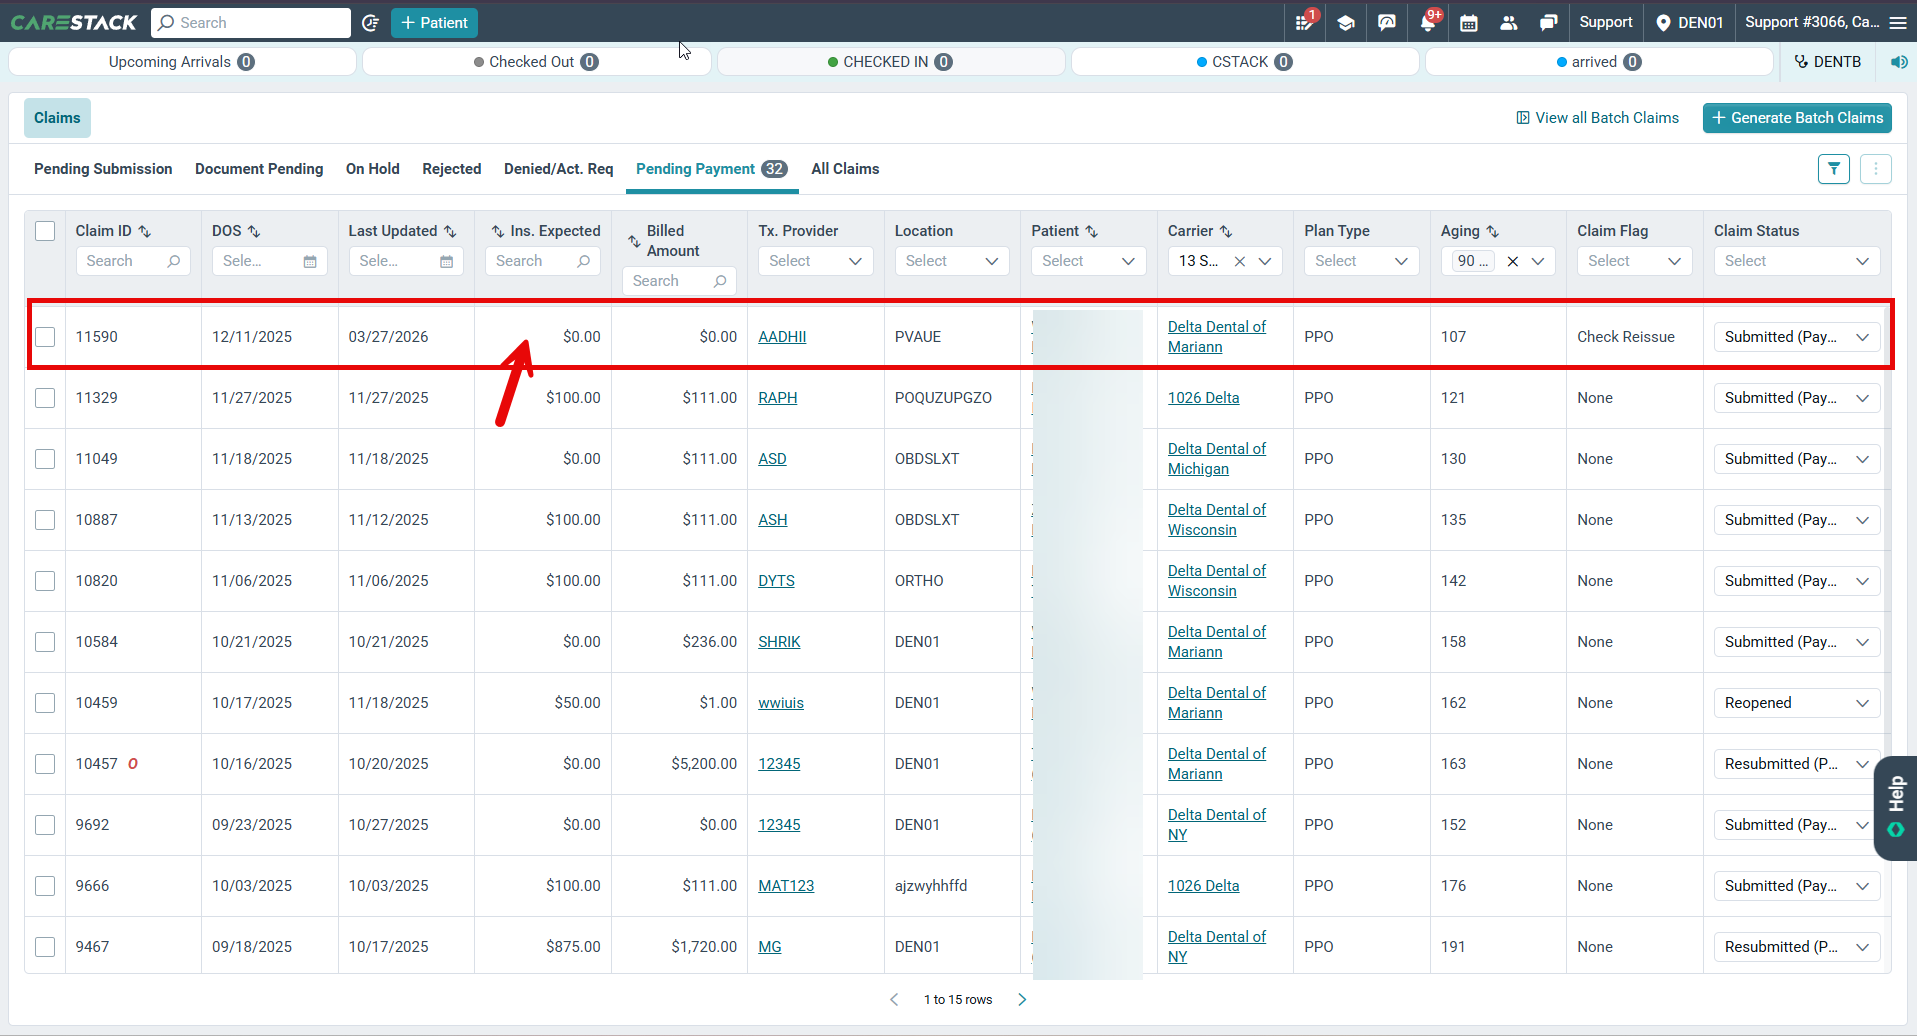
Task: Open the Upcoming Arrivals status pill
Action: tap(182, 62)
